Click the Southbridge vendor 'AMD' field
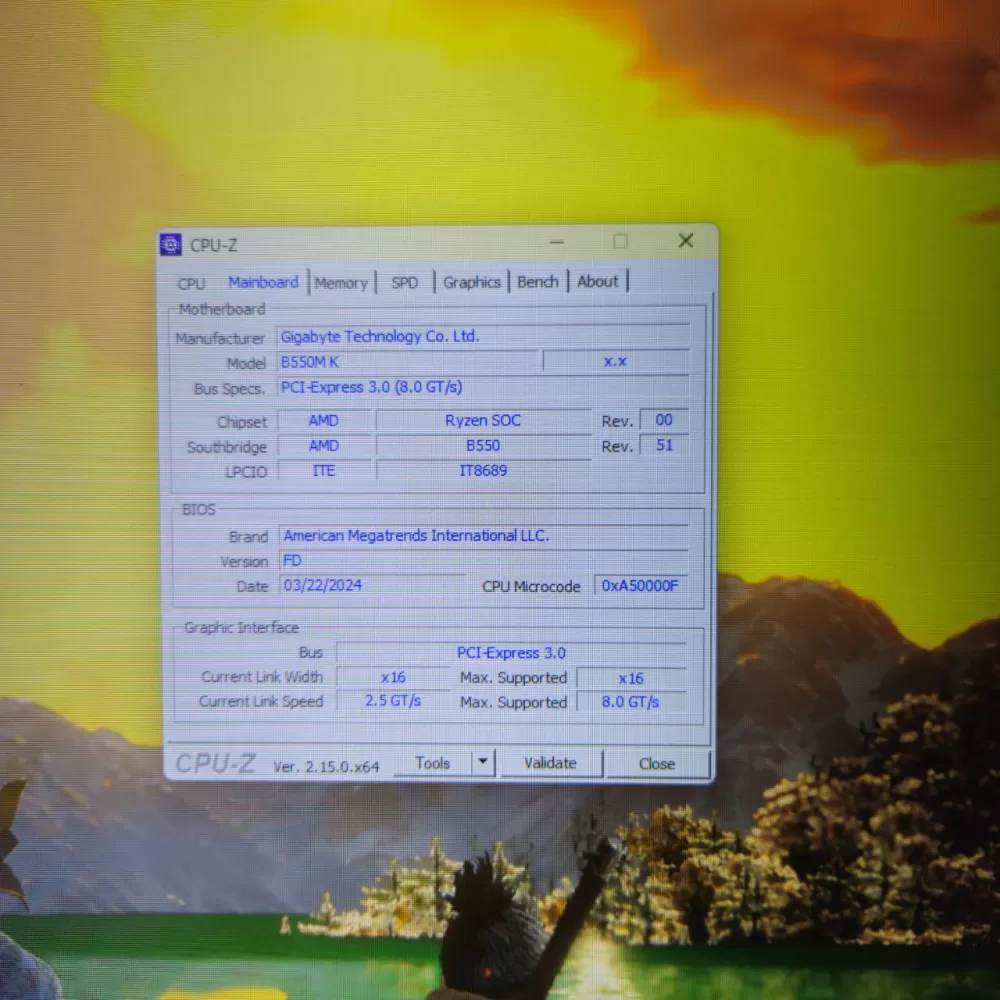The height and width of the screenshot is (1000, 1000). pyautogui.click(x=324, y=446)
